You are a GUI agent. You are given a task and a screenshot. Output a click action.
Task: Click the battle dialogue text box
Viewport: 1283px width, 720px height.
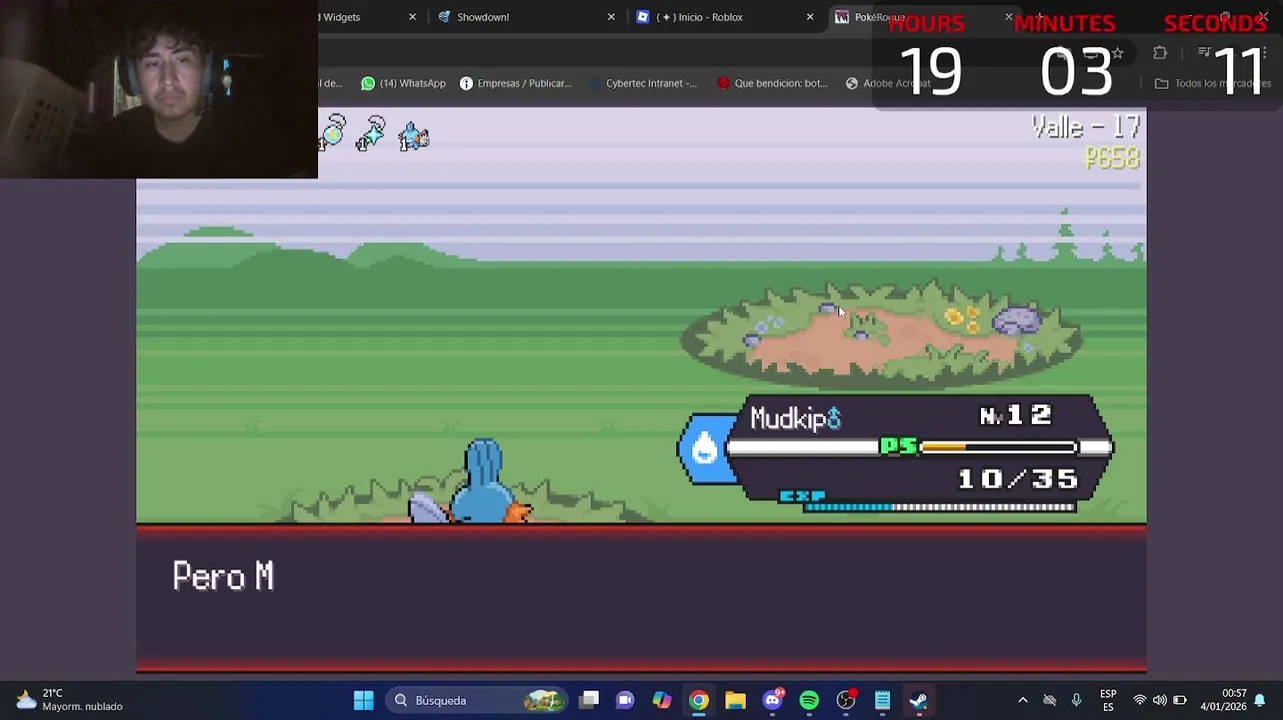(641, 598)
